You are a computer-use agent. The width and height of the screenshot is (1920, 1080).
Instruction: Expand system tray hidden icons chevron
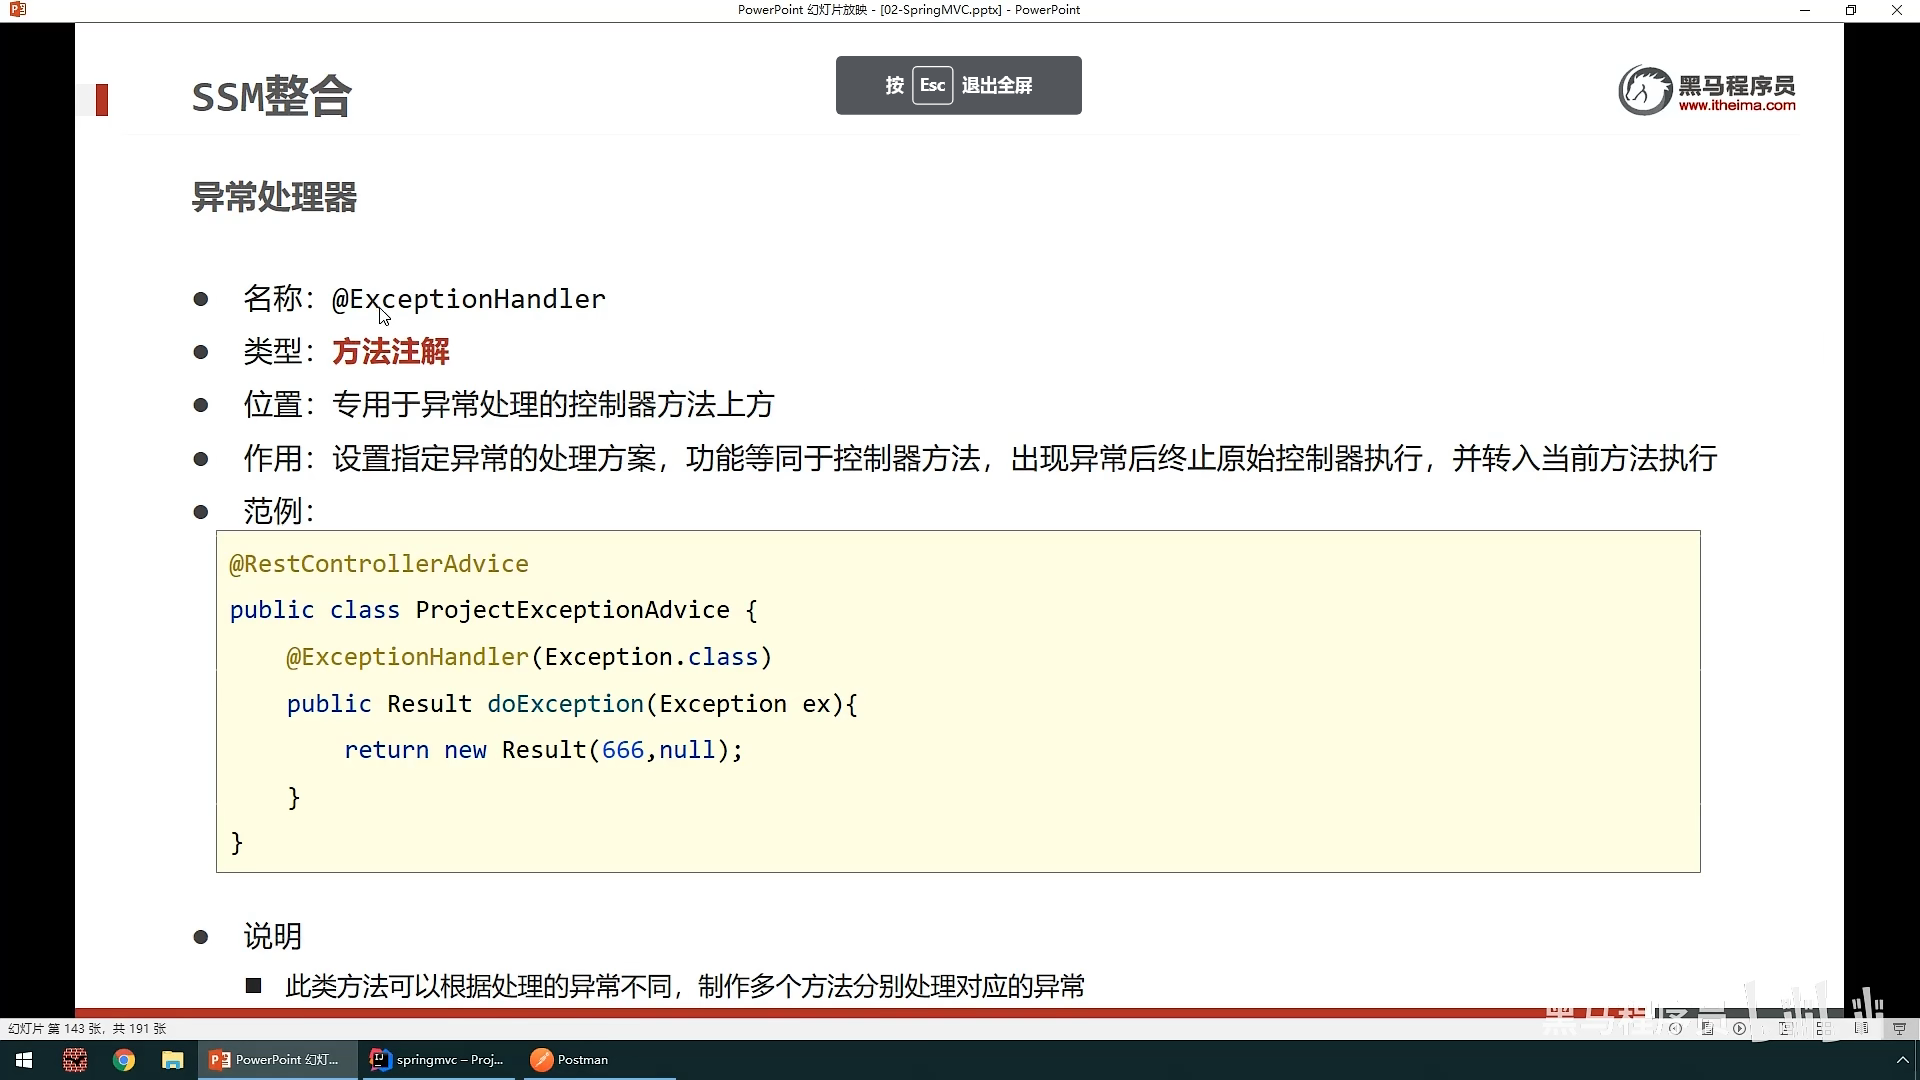pyautogui.click(x=1902, y=1060)
